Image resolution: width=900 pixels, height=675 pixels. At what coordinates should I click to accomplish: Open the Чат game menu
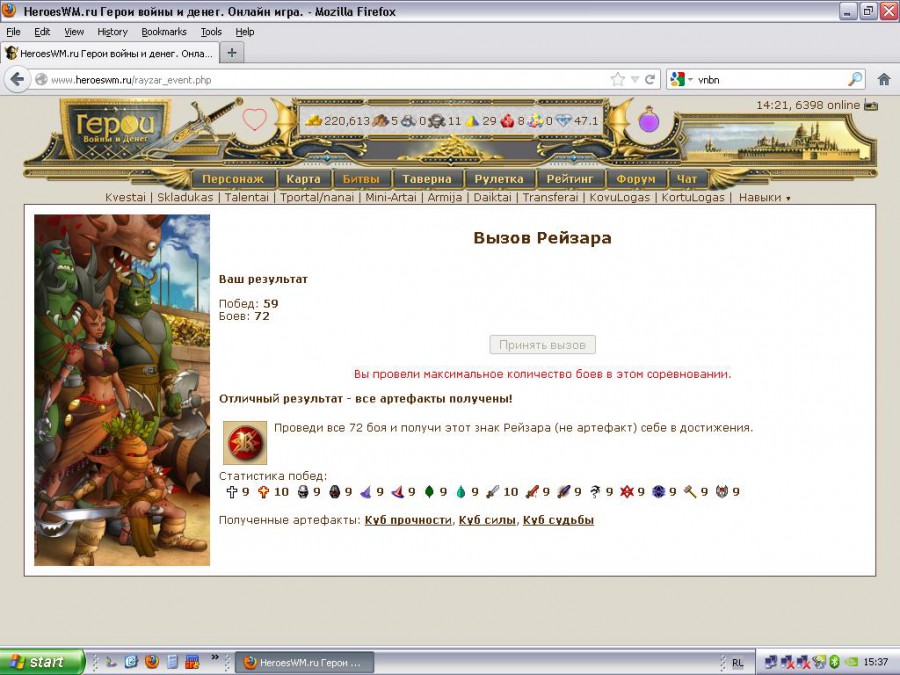coord(686,179)
